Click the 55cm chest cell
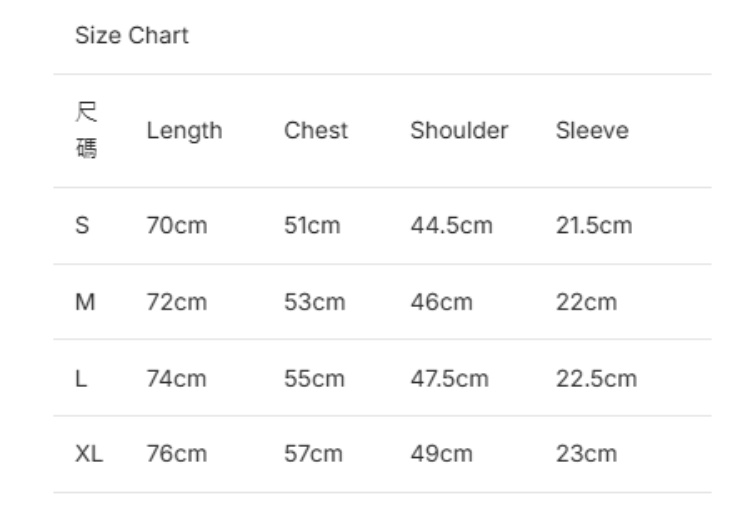Image resolution: width=750 pixels, height=525 pixels. [x=314, y=378]
